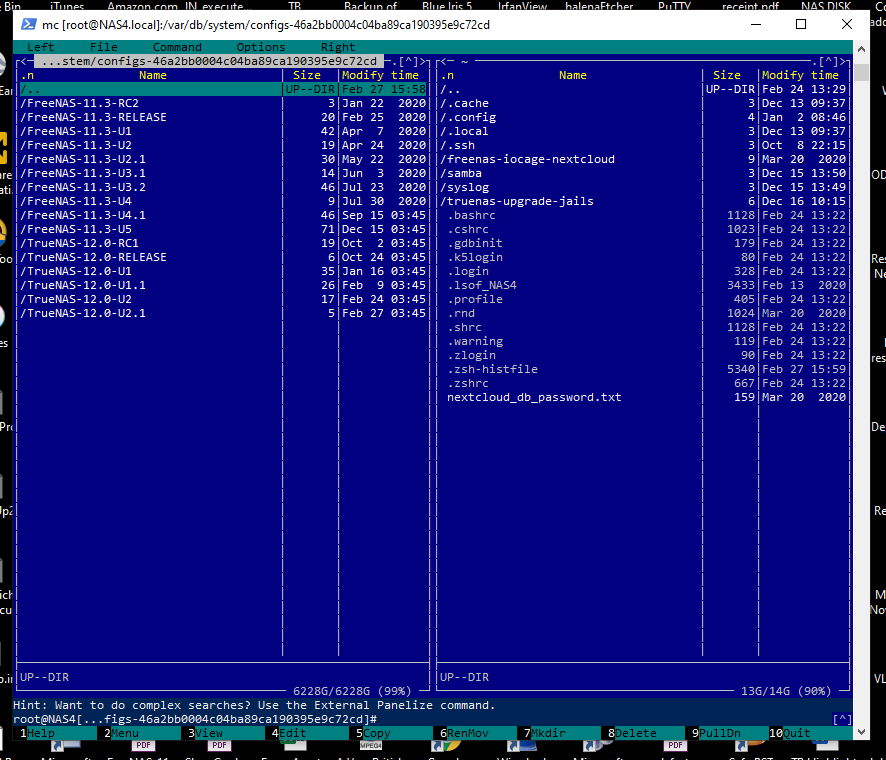Select /TrueNAS-12.0-RELEASE directory

pos(223,257)
